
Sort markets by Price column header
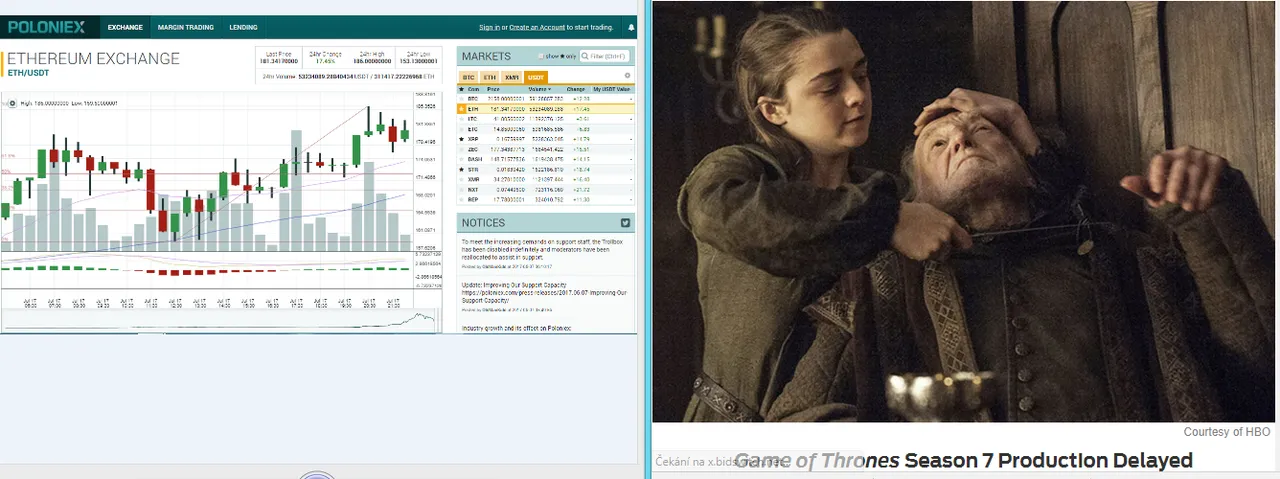[x=493, y=89]
